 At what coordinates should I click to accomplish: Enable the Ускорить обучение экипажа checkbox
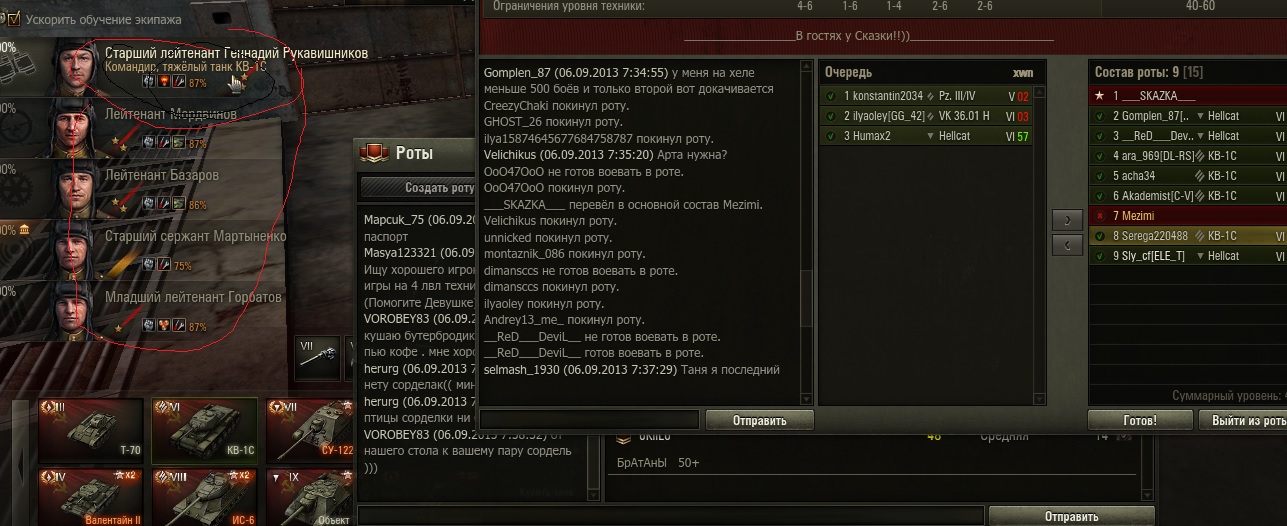(x=14, y=18)
